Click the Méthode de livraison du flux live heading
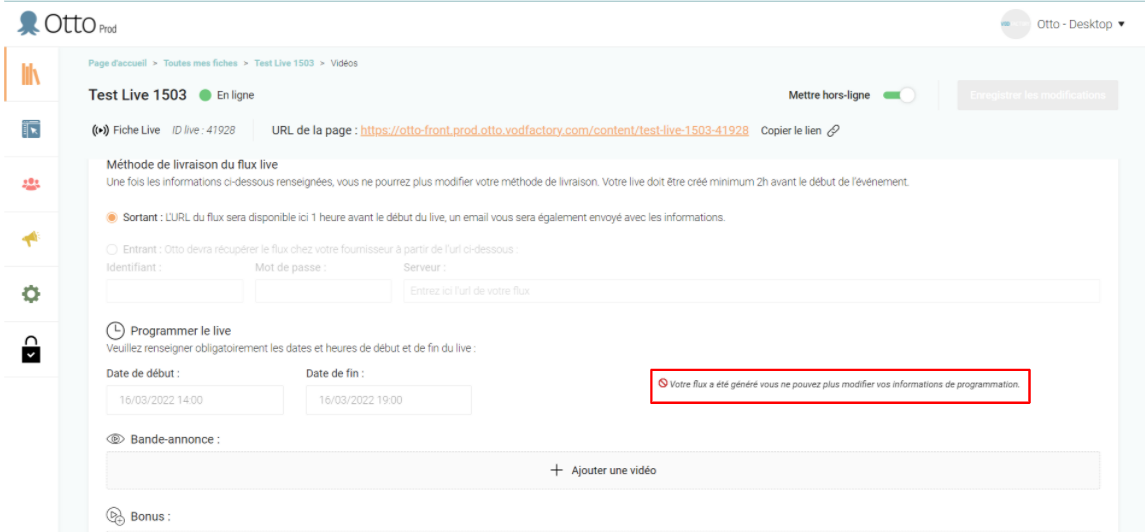Image resolution: width=1145 pixels, height=532 pixels. point(192,164)
